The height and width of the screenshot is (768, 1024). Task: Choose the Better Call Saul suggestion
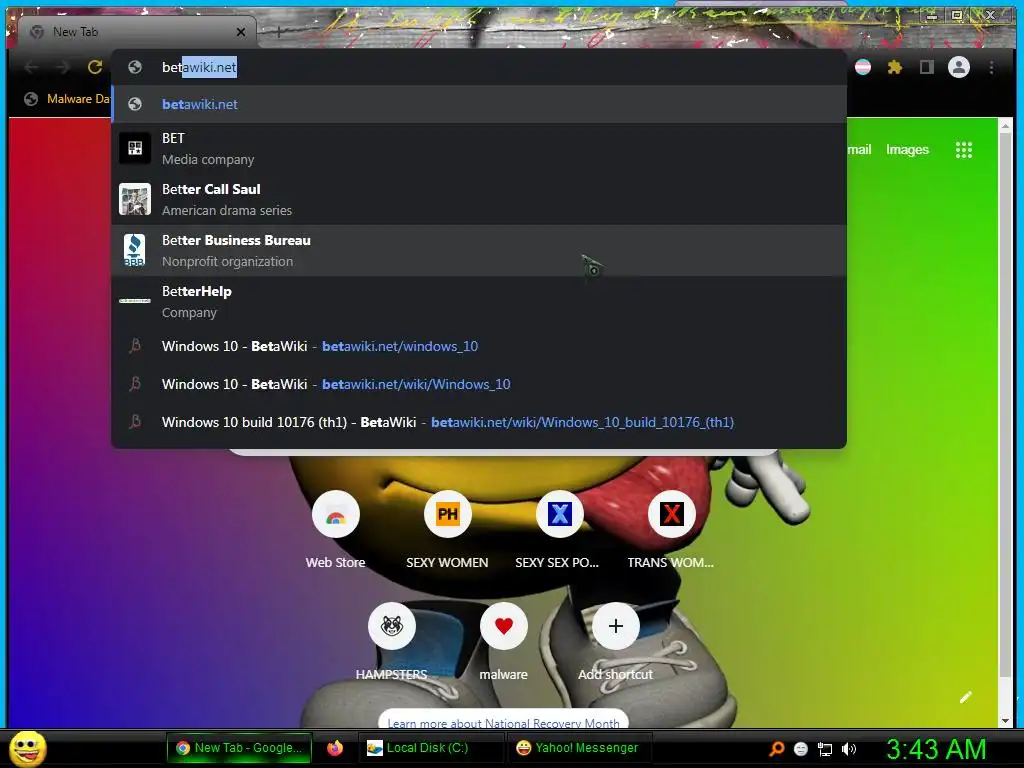coord(479,199)
